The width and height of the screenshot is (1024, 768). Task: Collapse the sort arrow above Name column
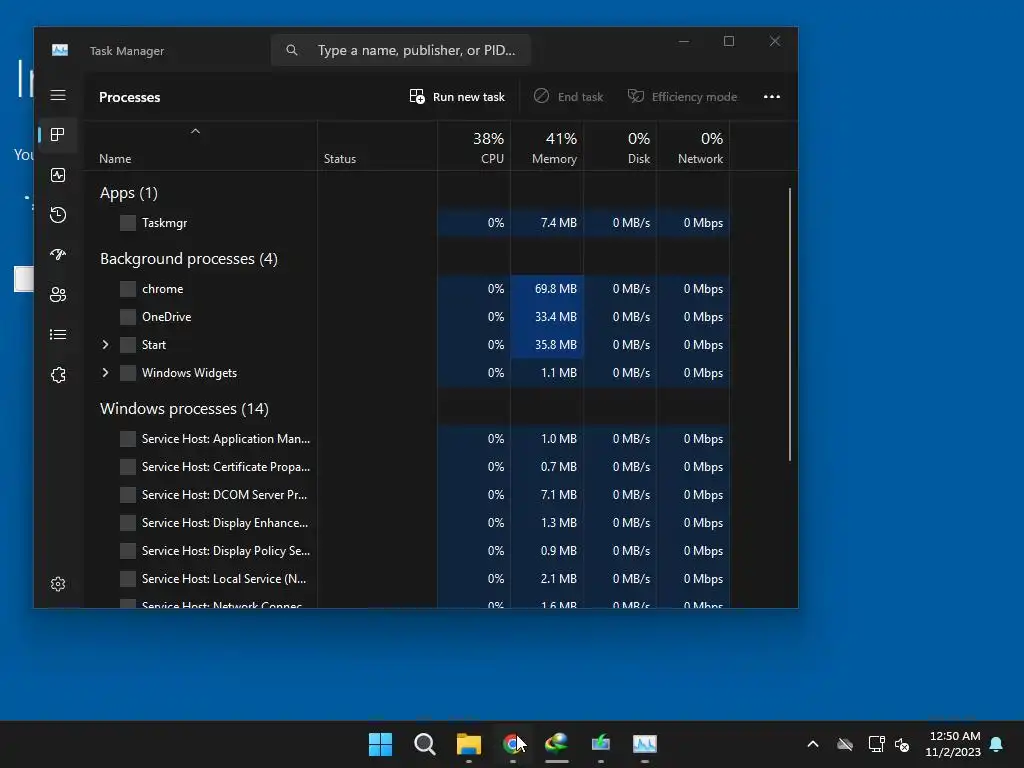tap(195, 131)
